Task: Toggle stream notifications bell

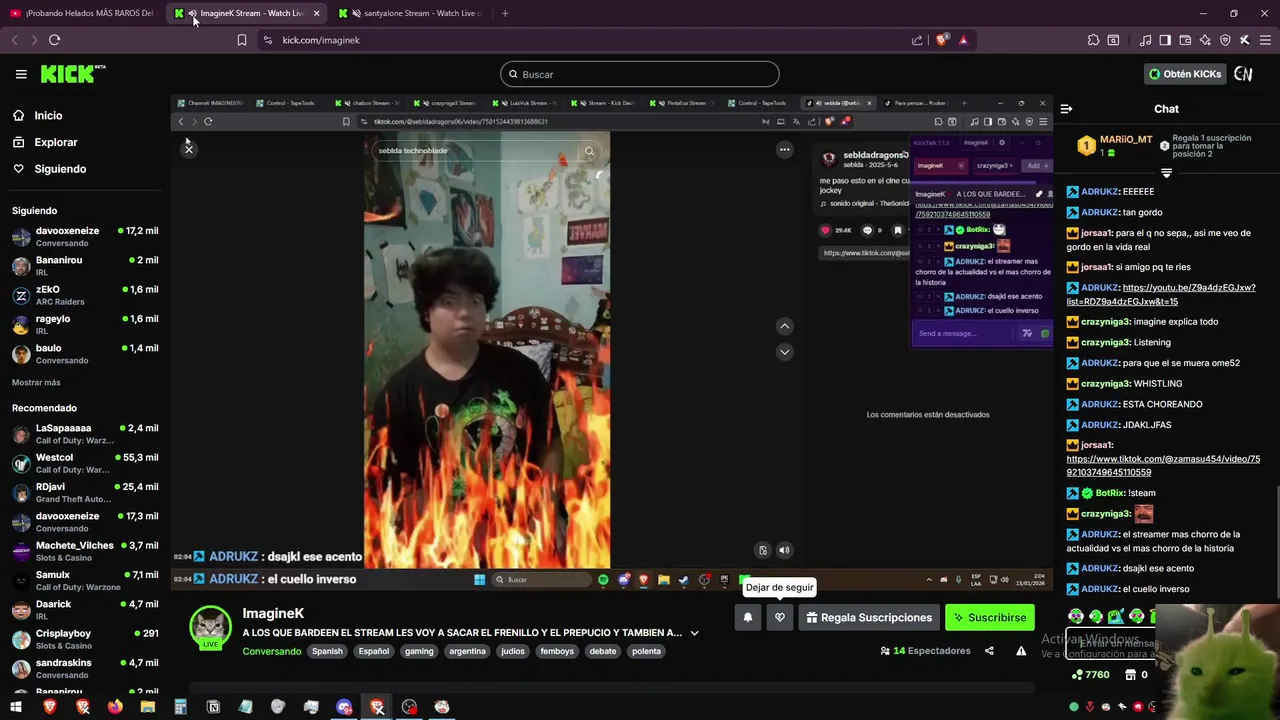Action: (x=747, y=618)
